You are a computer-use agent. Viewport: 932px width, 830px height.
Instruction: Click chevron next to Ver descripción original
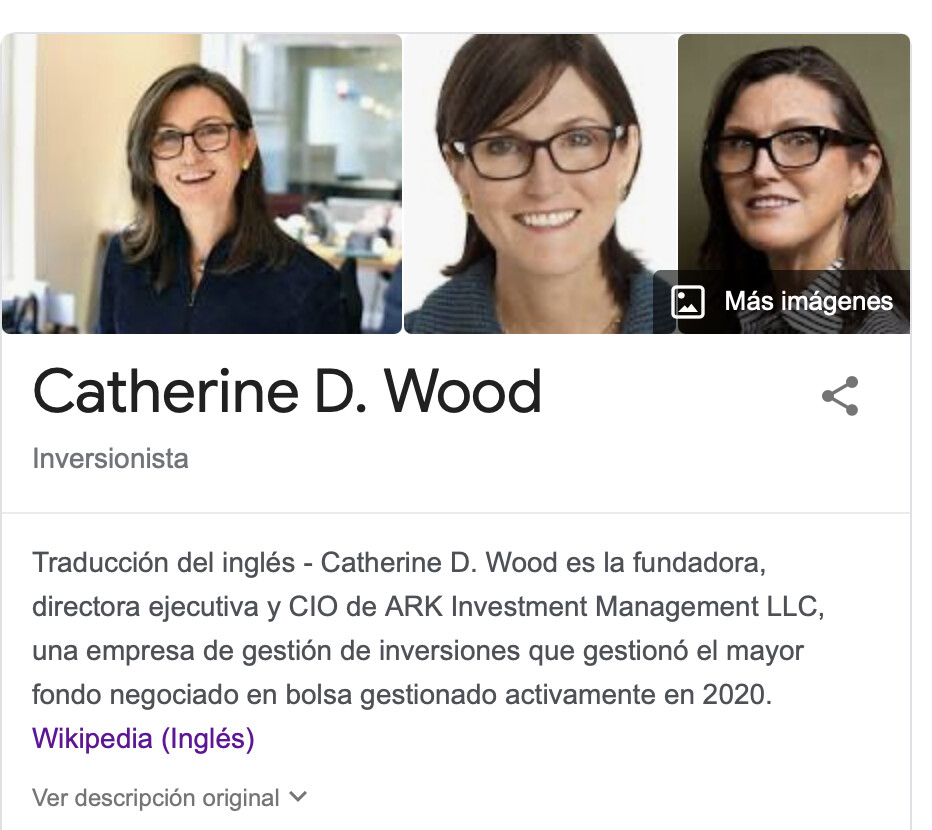pyautogui.click(x=298, y=796)
